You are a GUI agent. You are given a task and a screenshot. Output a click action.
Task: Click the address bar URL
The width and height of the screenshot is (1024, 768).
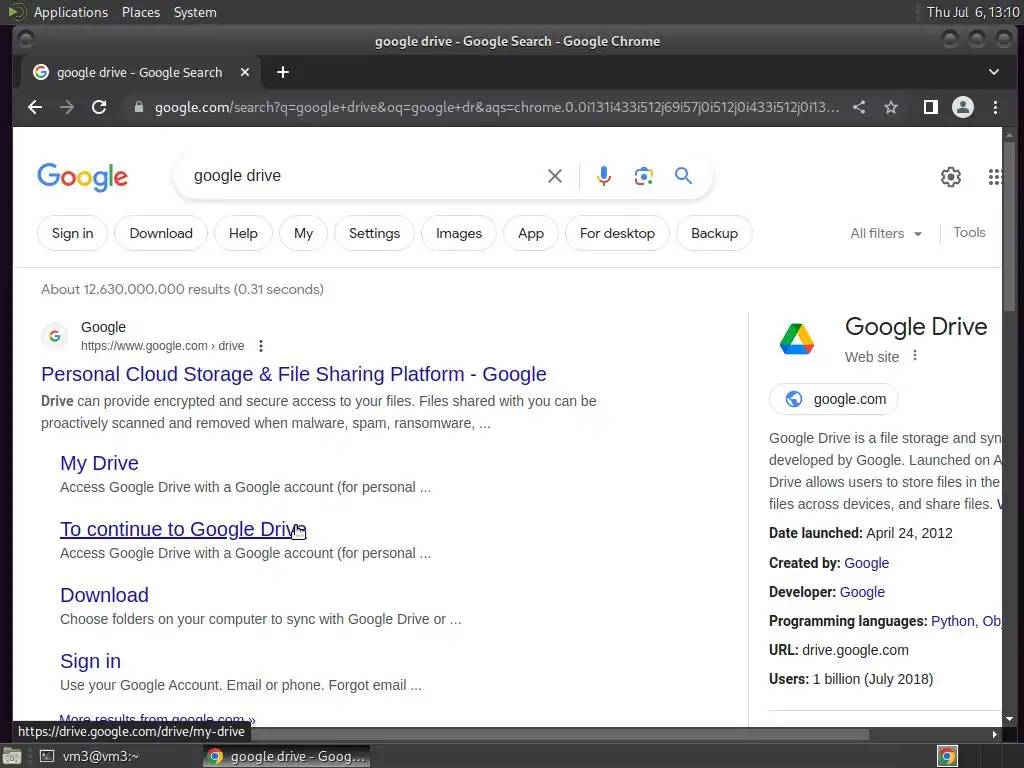point(497,107)
